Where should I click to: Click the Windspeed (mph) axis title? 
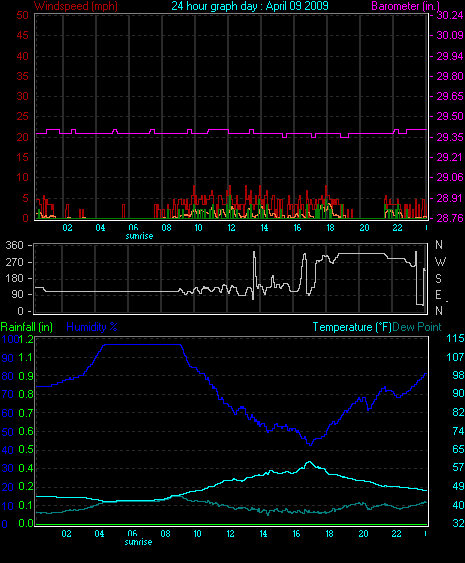click(76, 6)
